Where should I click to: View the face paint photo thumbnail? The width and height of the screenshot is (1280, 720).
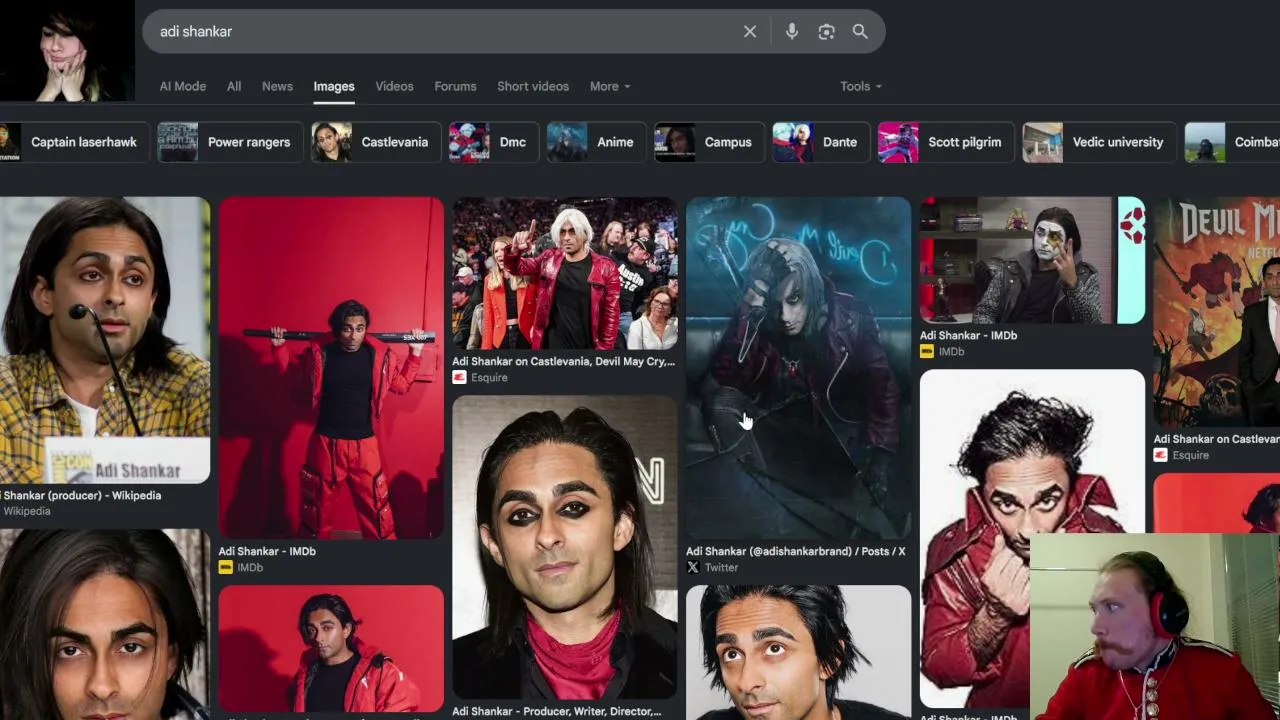1032,260
